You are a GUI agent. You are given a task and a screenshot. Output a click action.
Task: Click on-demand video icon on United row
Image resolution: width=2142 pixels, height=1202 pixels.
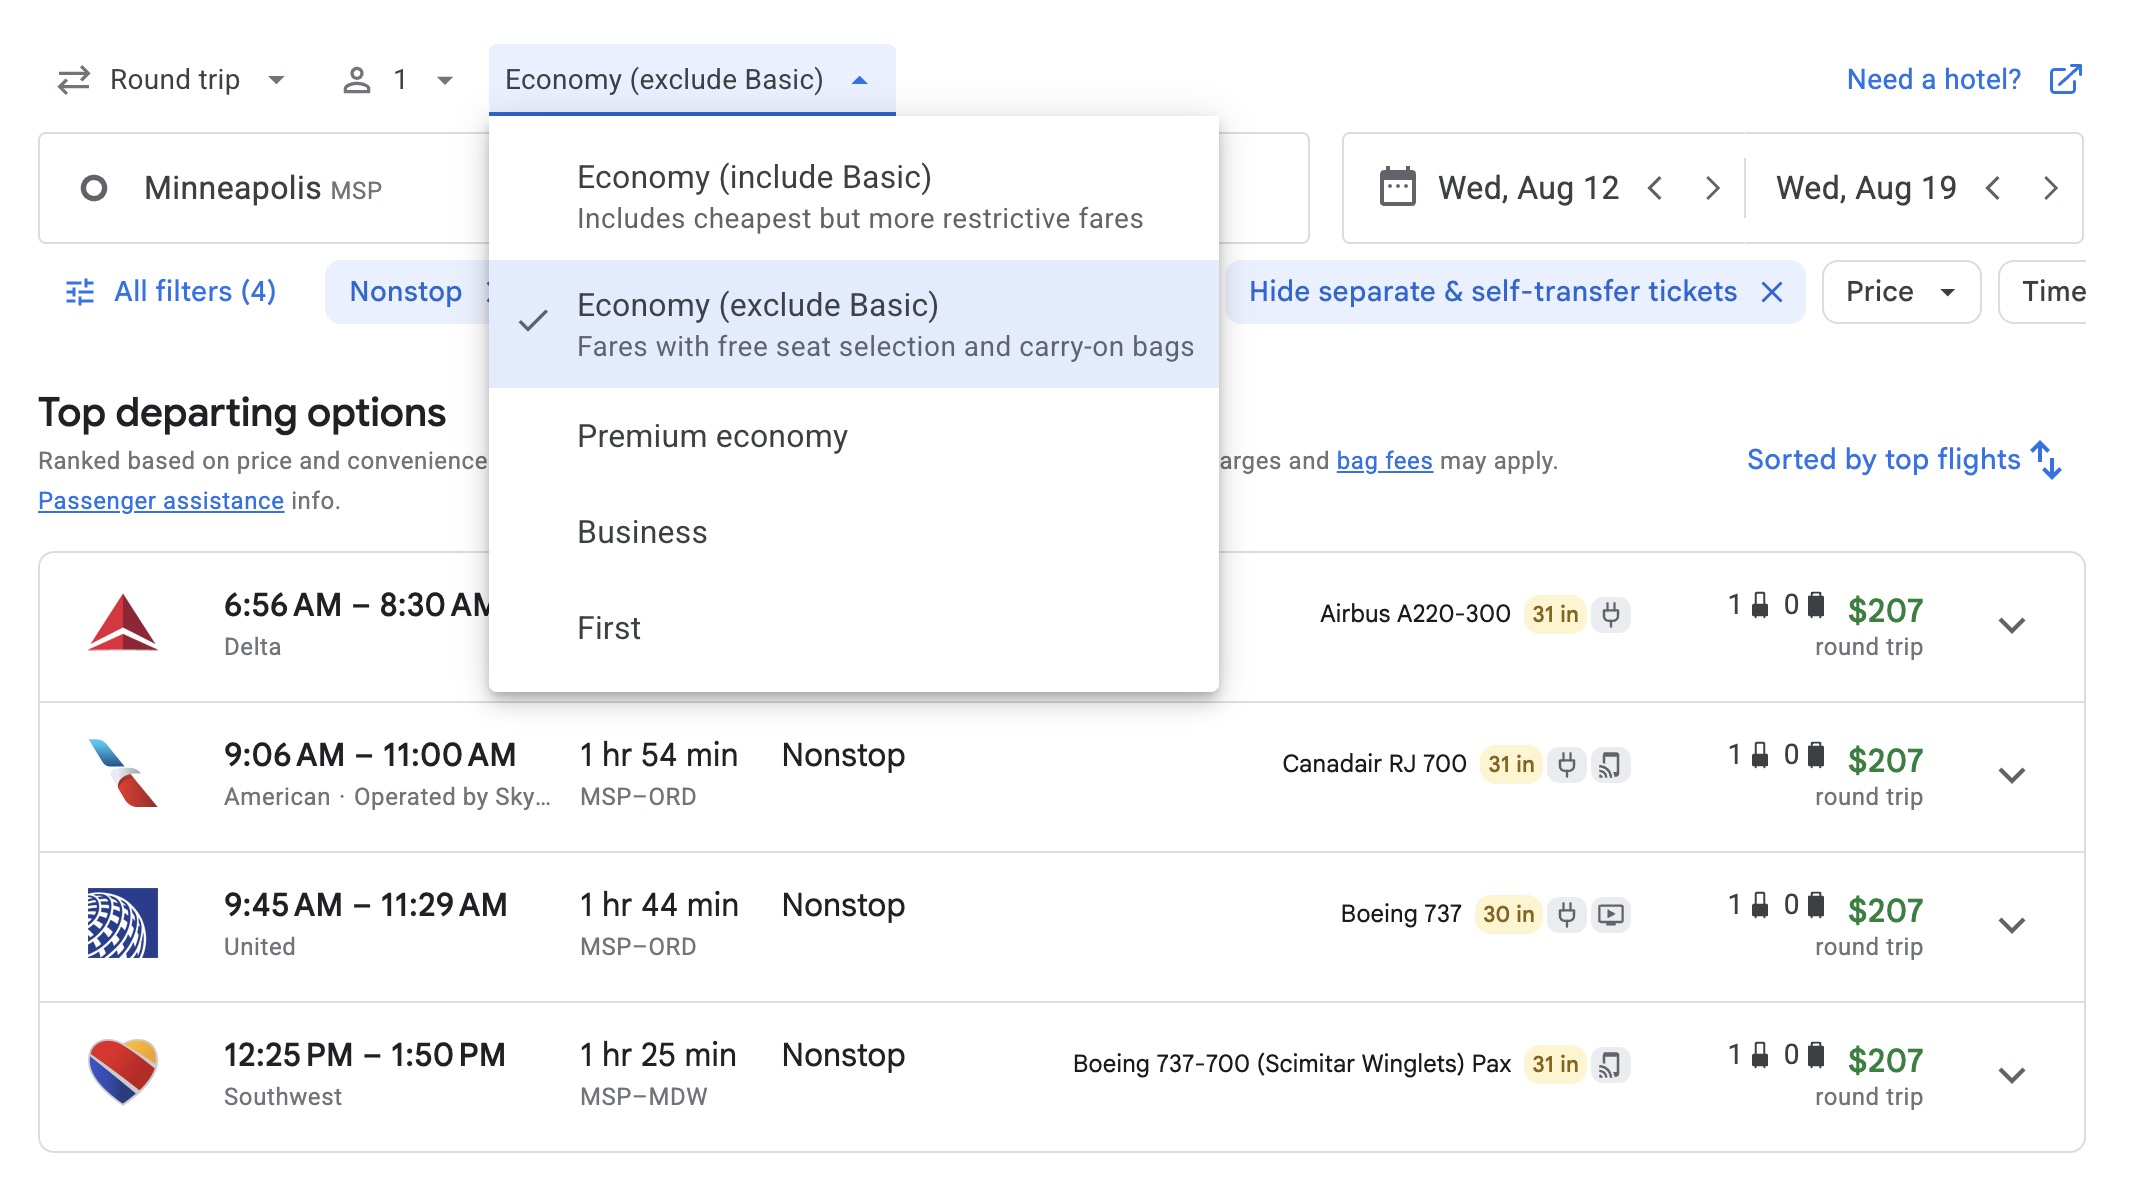click(1610, 915)
